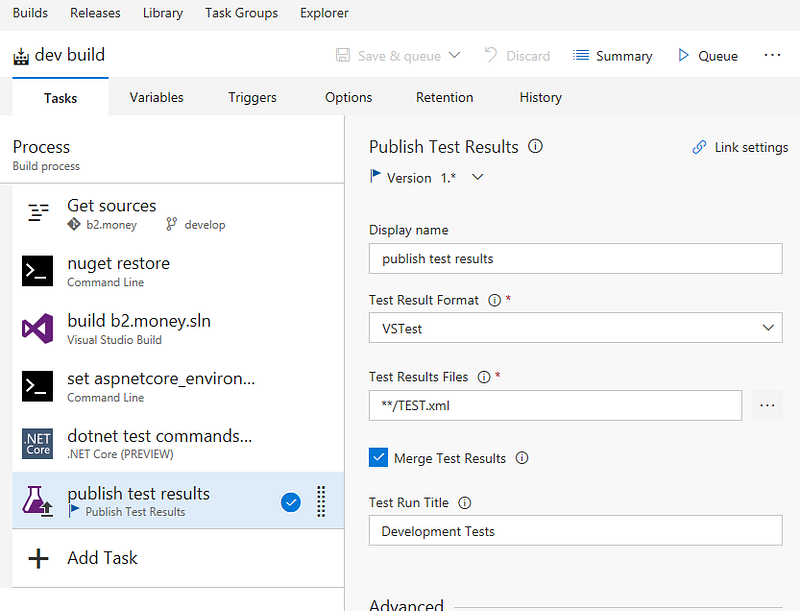Image resolution: width=800 pixels, height=611 pixels.
Task: Open the Builds menu
Action: (x=30, y=13)
